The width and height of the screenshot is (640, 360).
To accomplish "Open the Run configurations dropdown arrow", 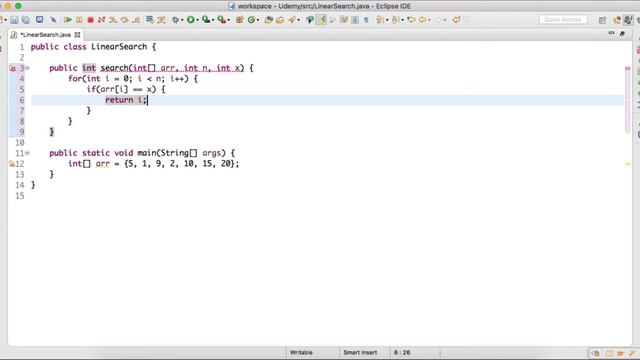I will pos(198,20).
